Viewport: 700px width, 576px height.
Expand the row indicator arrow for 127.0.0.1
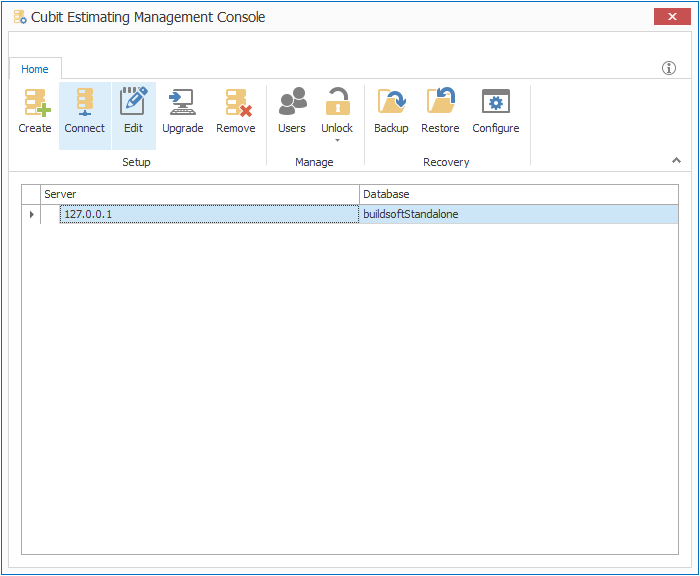pyautogui.click(x=31, y=214)
